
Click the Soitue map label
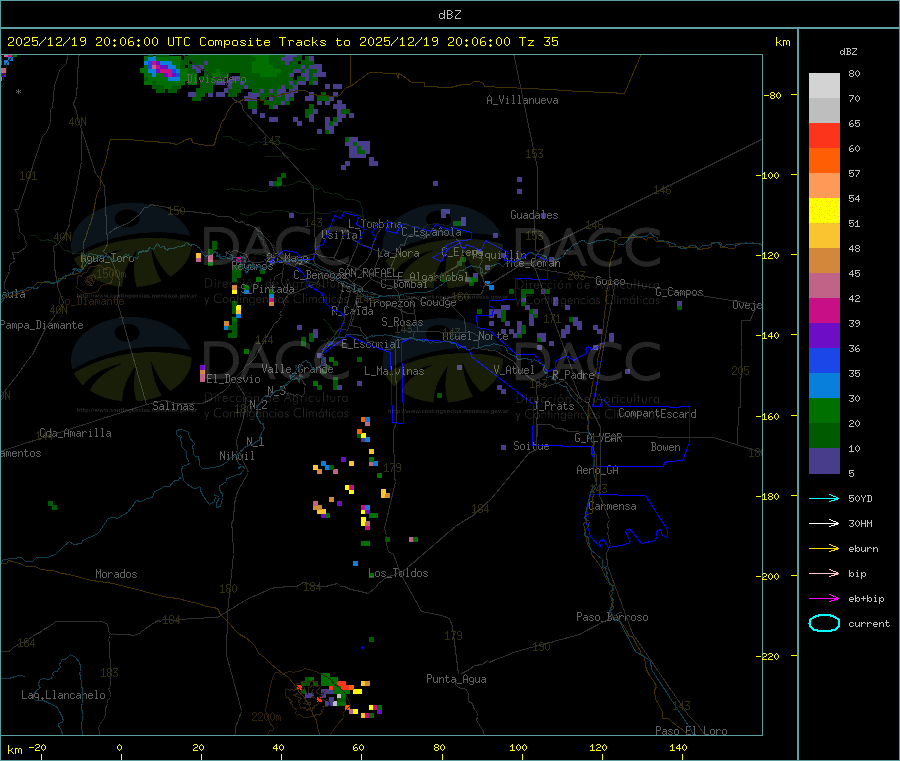[x=531, y=446]
